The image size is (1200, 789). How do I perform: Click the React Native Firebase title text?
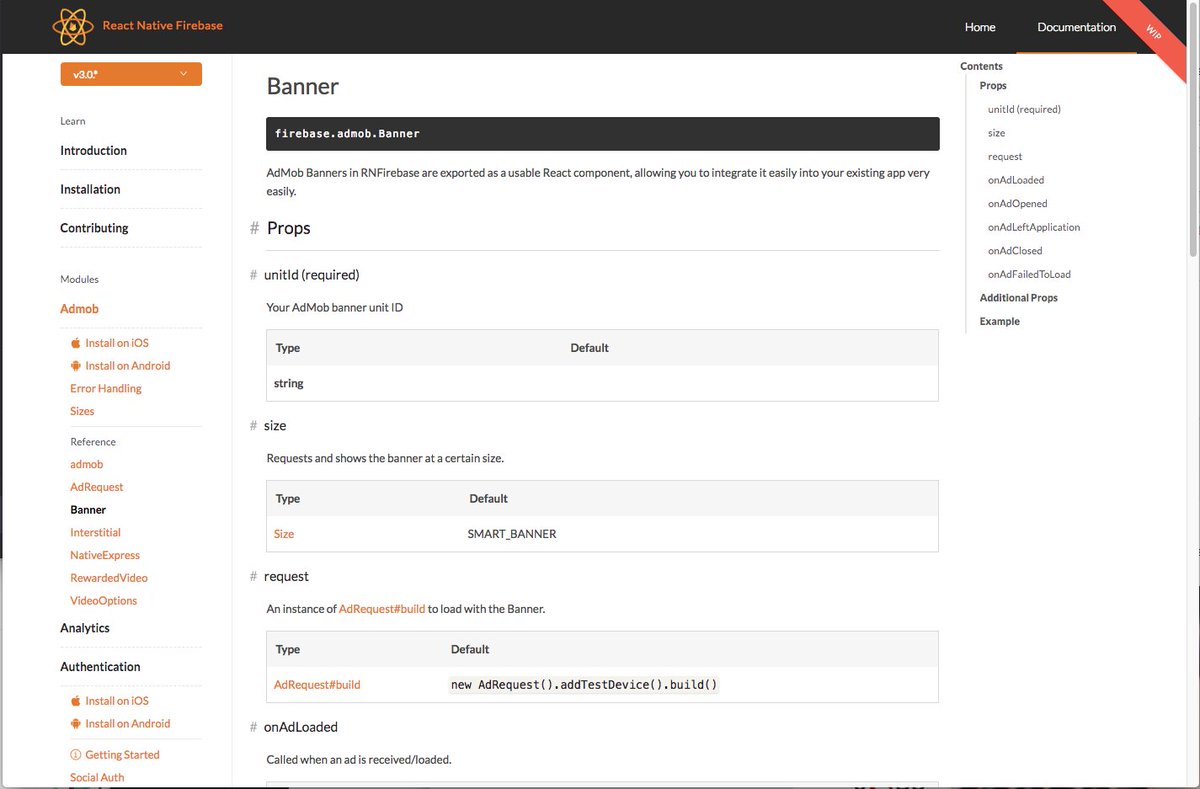(x=163, y=26)
